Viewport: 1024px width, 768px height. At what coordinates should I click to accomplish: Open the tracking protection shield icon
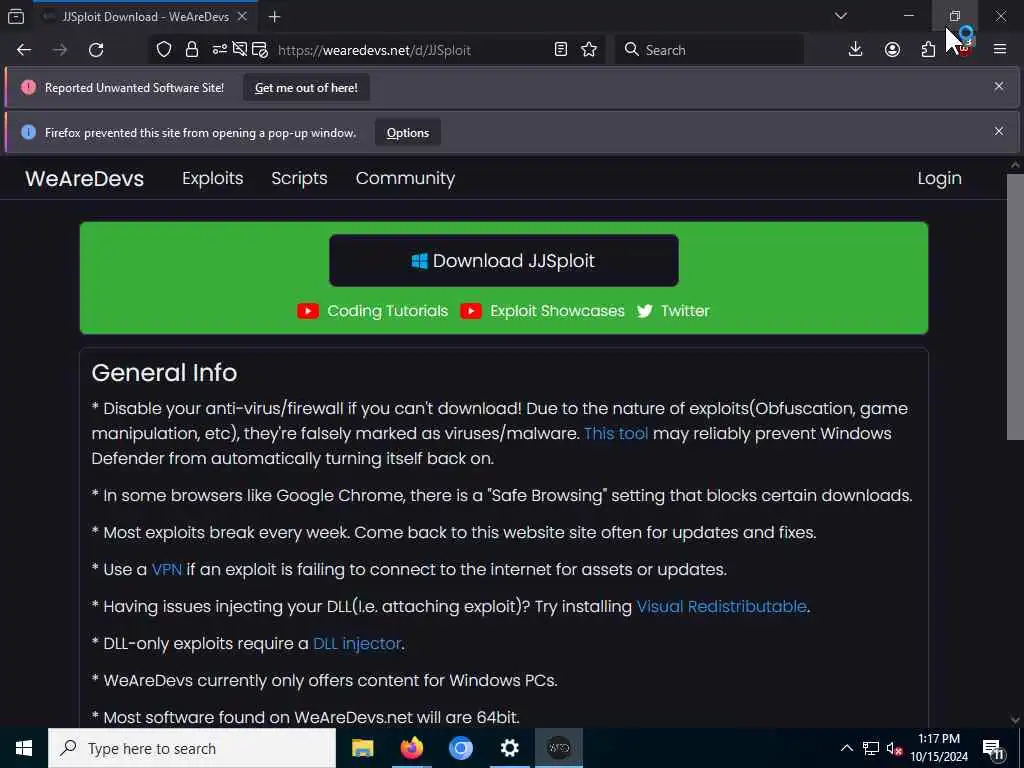coord(164,50)
